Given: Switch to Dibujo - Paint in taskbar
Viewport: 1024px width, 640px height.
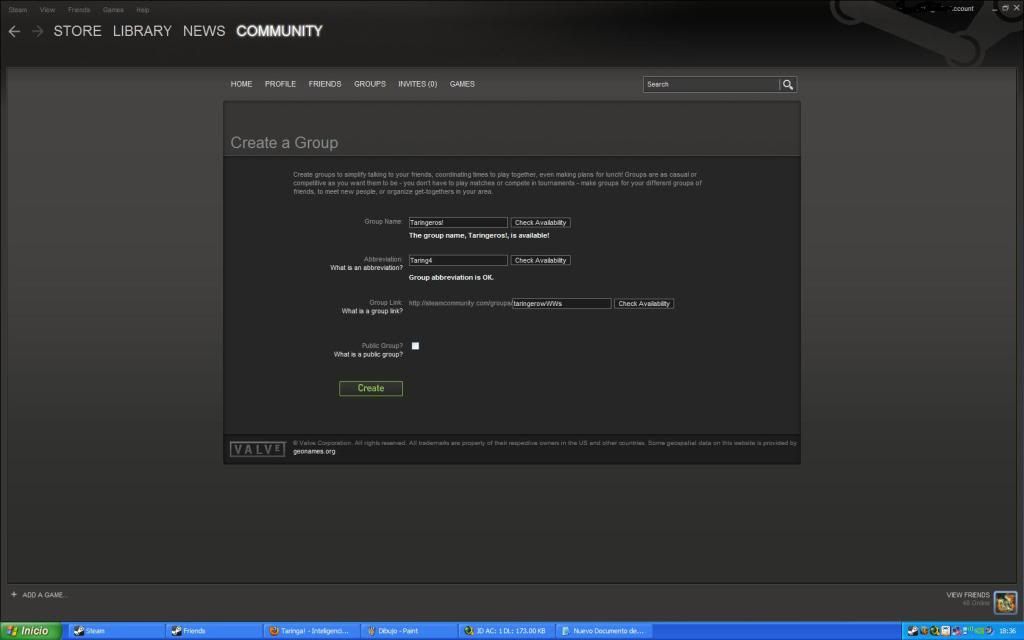Looking at the screenshot, I should [409, 631].
